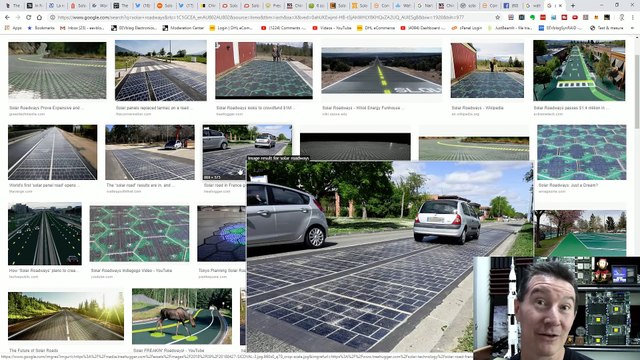Open the Moderation Center bookmark

(183, 28)
